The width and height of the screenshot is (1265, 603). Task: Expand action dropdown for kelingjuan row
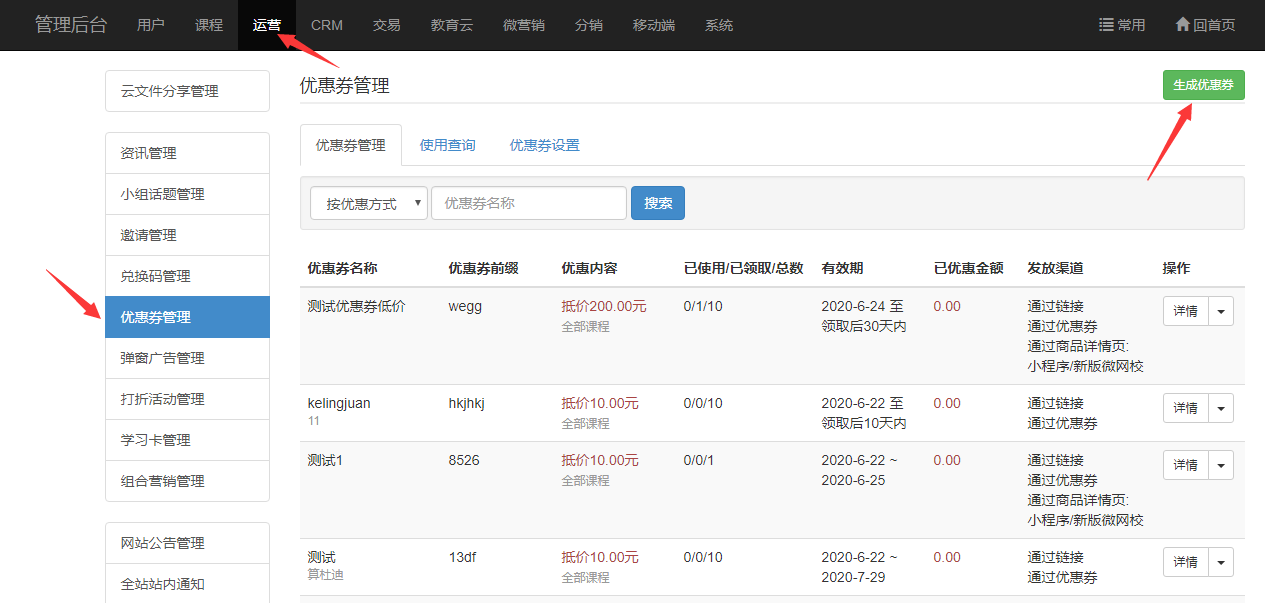[1221, 408]
